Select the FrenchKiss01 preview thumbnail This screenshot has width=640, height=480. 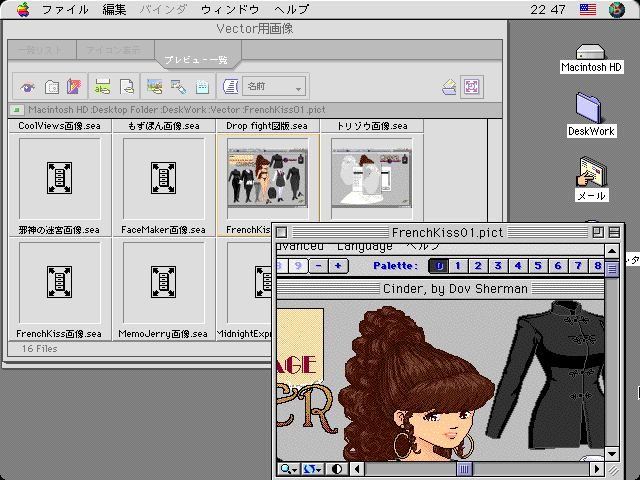[x=267, y=178]
